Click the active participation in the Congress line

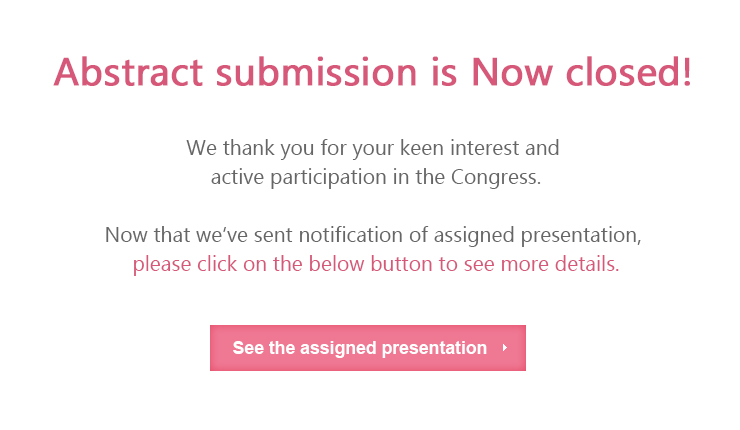(x=376, y=178)
